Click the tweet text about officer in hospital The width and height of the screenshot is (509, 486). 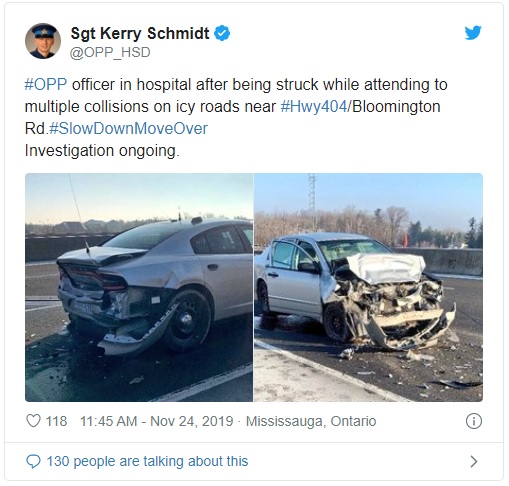[x=236, y=106]
